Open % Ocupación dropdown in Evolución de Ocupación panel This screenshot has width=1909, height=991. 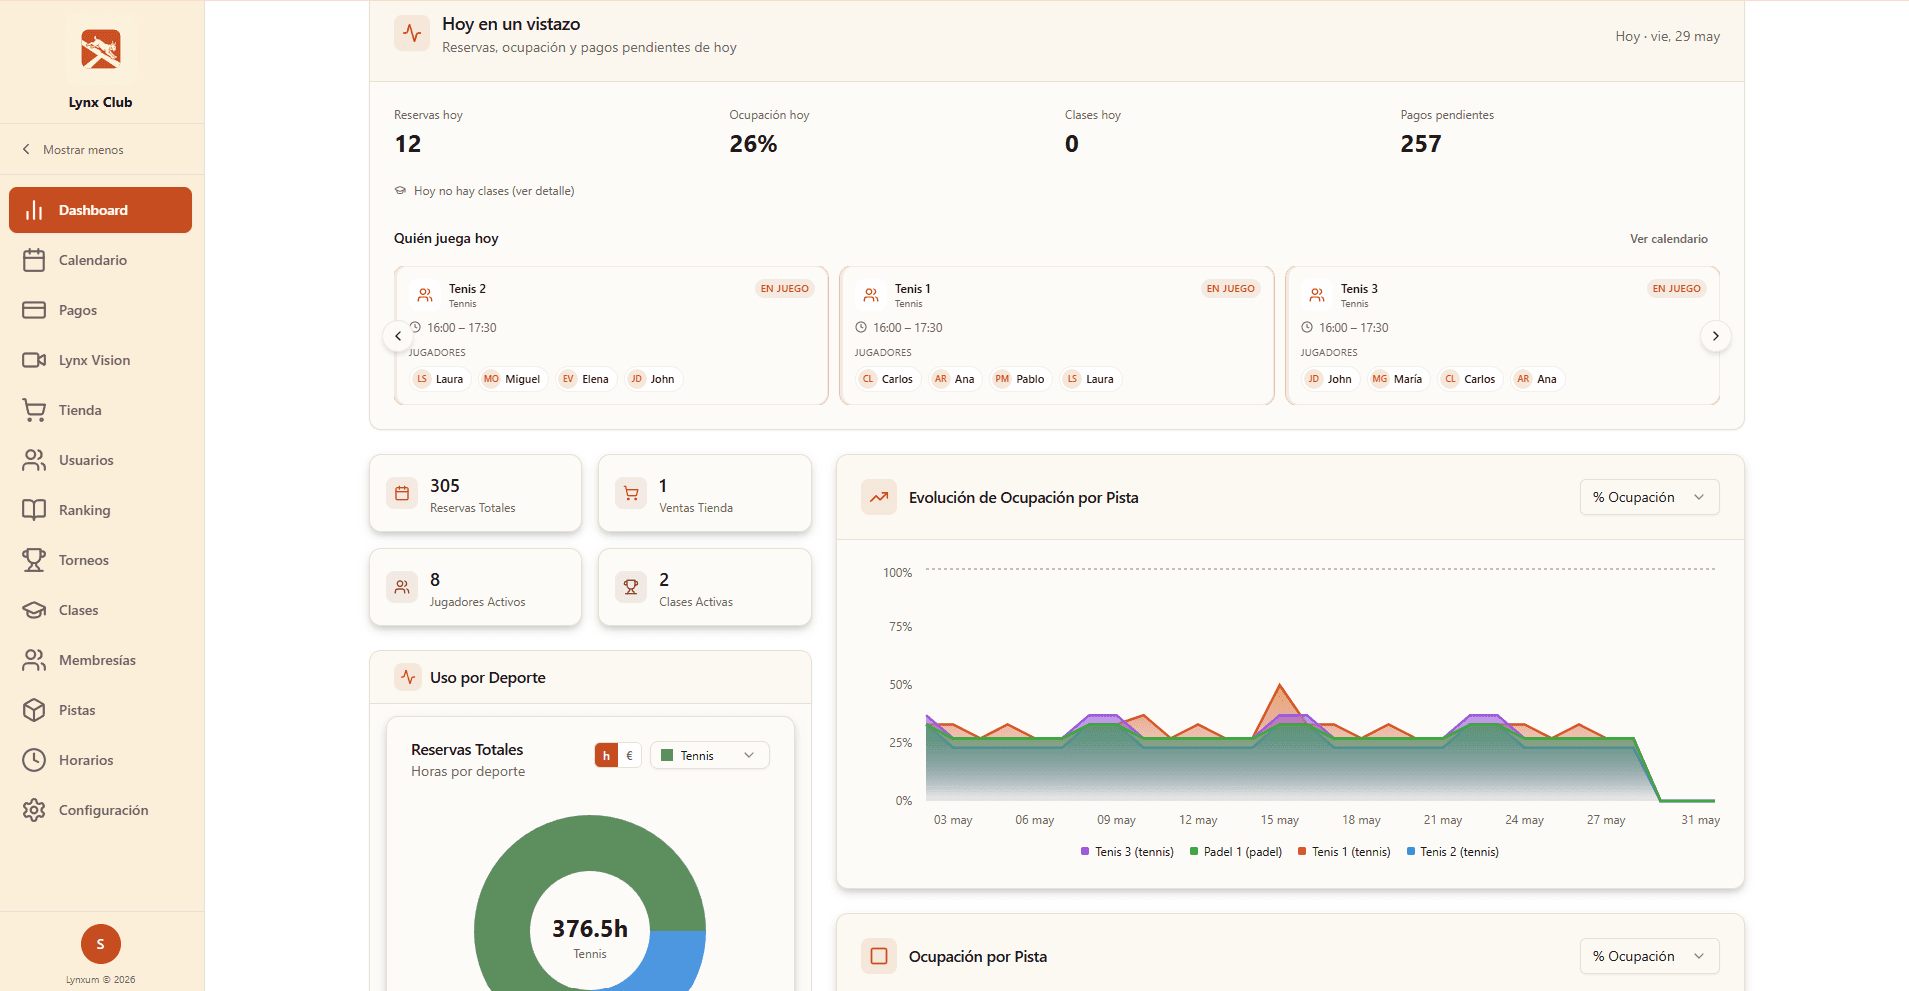click(1650, 497)
